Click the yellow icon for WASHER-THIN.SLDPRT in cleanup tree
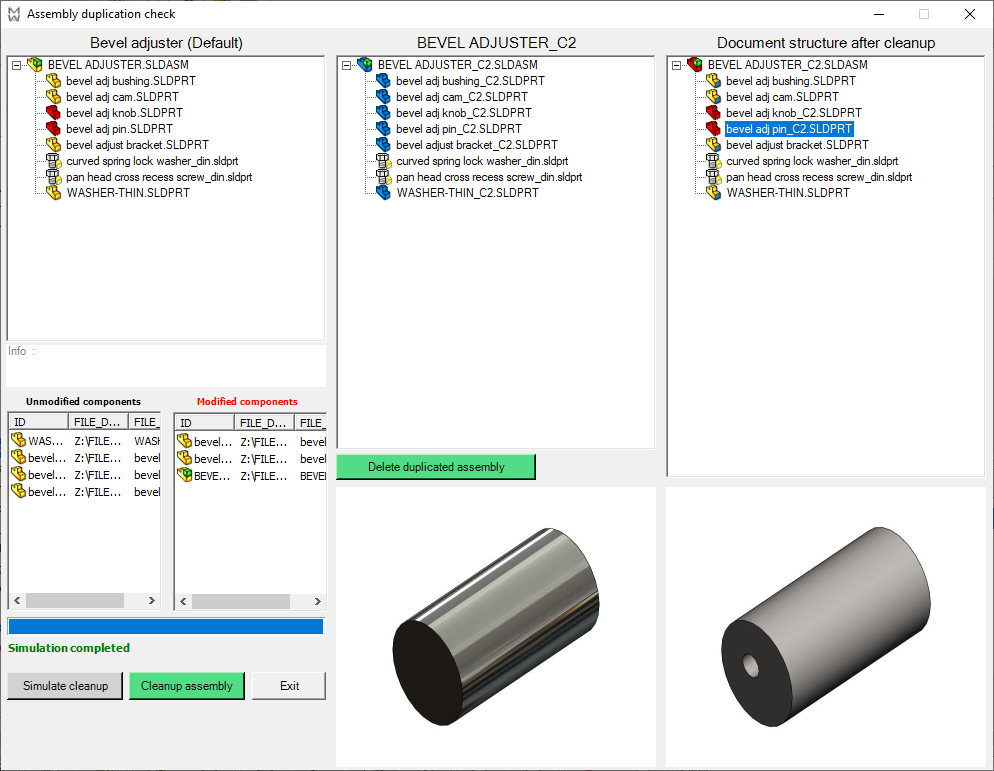 pos(714,193)
